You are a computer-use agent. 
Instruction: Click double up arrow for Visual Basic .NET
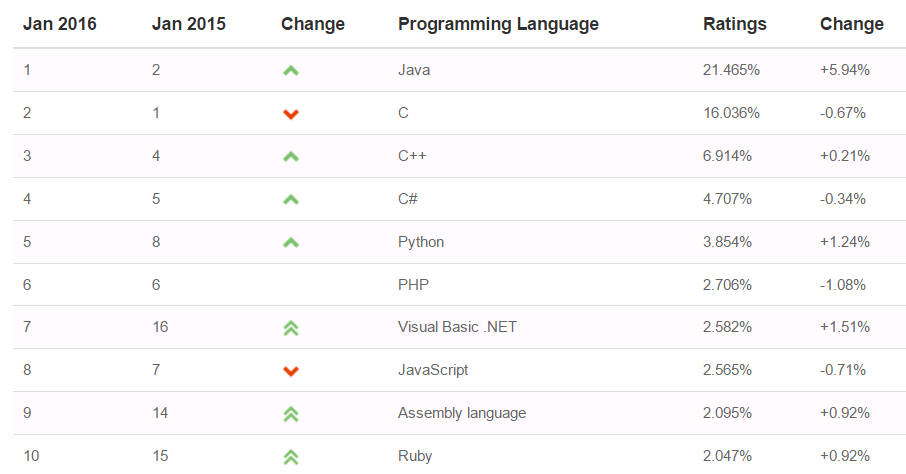click(x=291, y=328)
